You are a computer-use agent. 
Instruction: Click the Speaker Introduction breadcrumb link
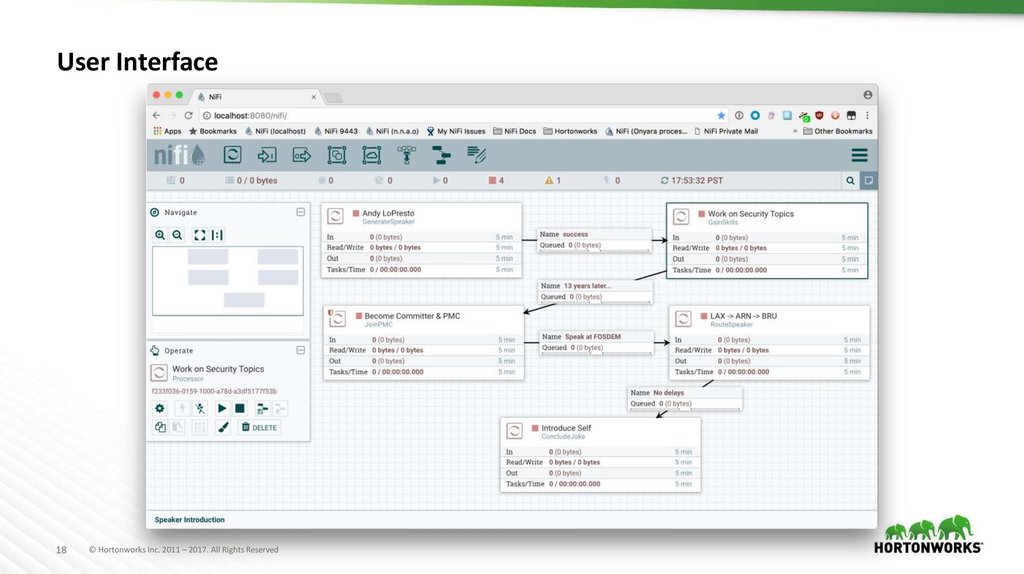pos(189,520)
